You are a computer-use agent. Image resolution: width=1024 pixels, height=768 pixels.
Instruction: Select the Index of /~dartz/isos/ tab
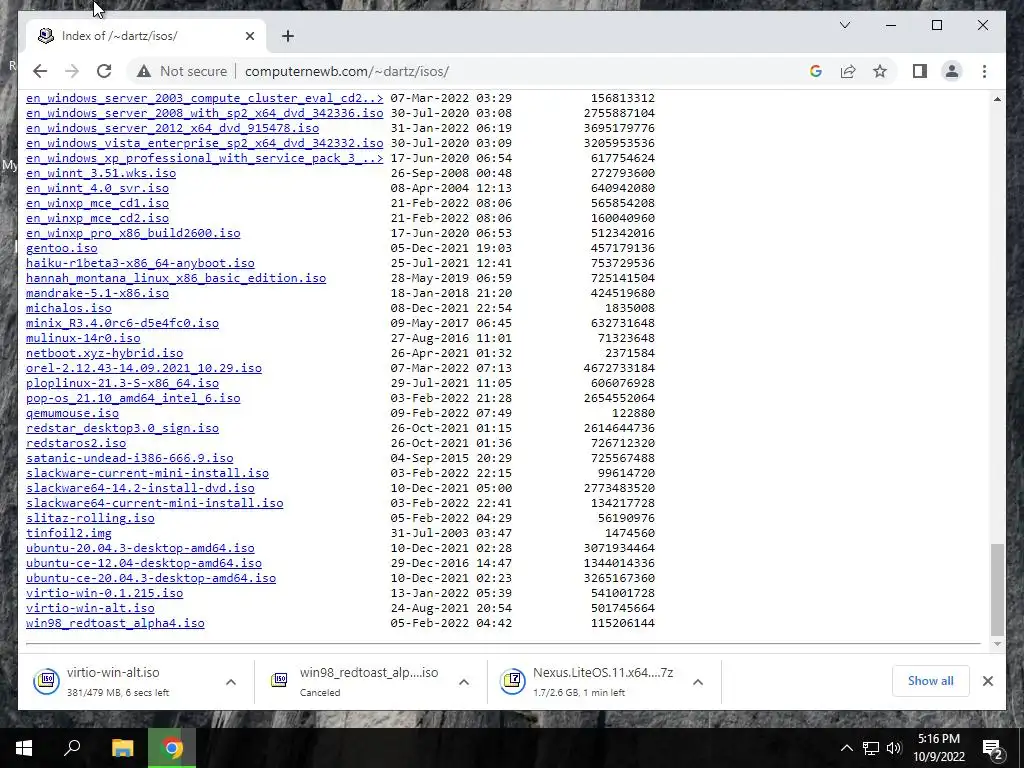(x=146, y=36)
